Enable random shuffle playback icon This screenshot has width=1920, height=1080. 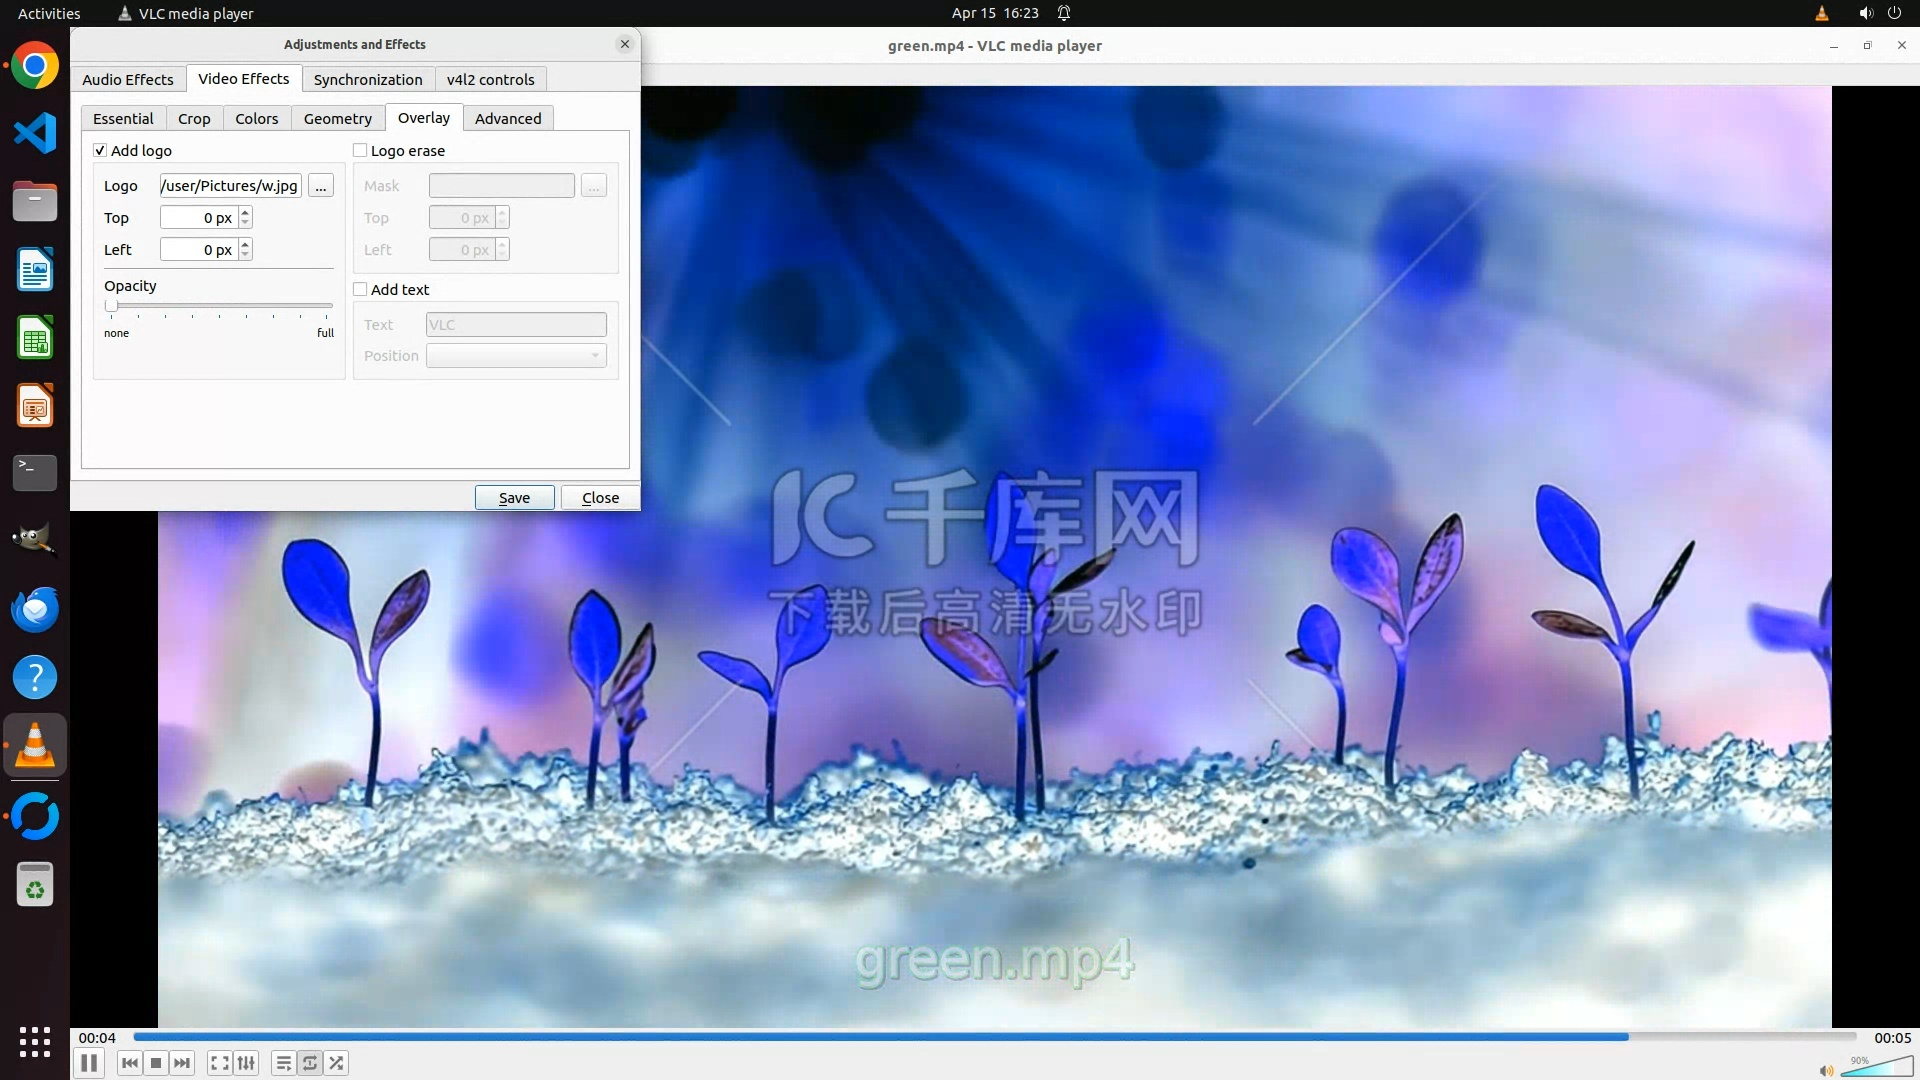[x=337, y=1063]
